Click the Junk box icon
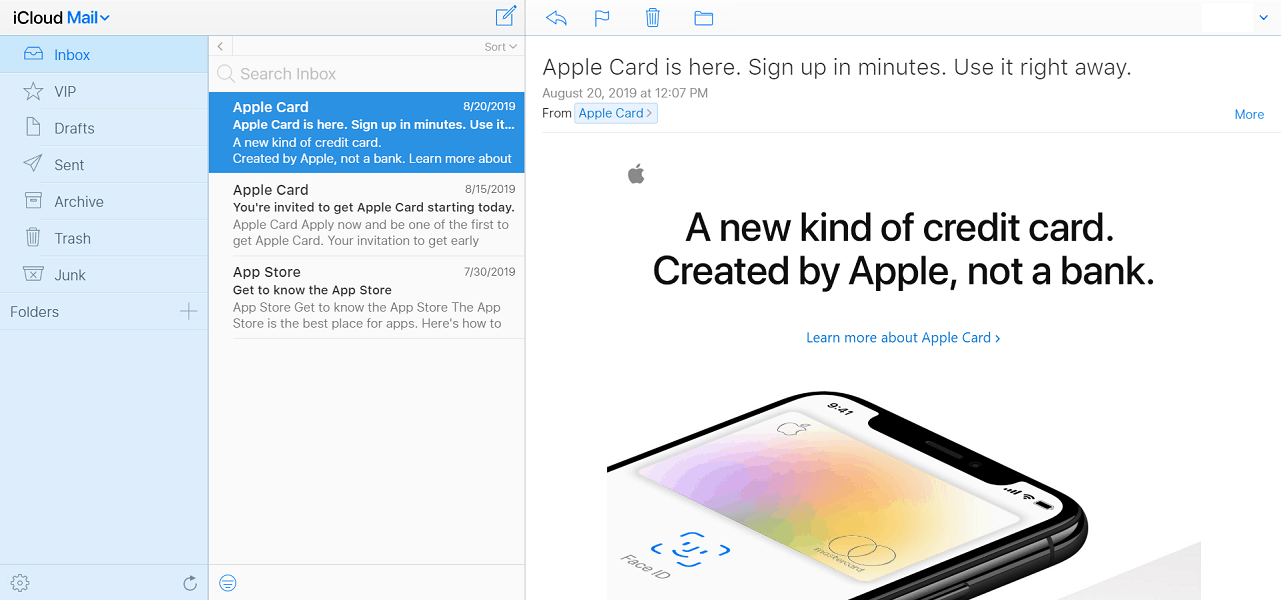The width and height of the screenshot is (1281, 600). pyautogui.click(x=33, y=274)
